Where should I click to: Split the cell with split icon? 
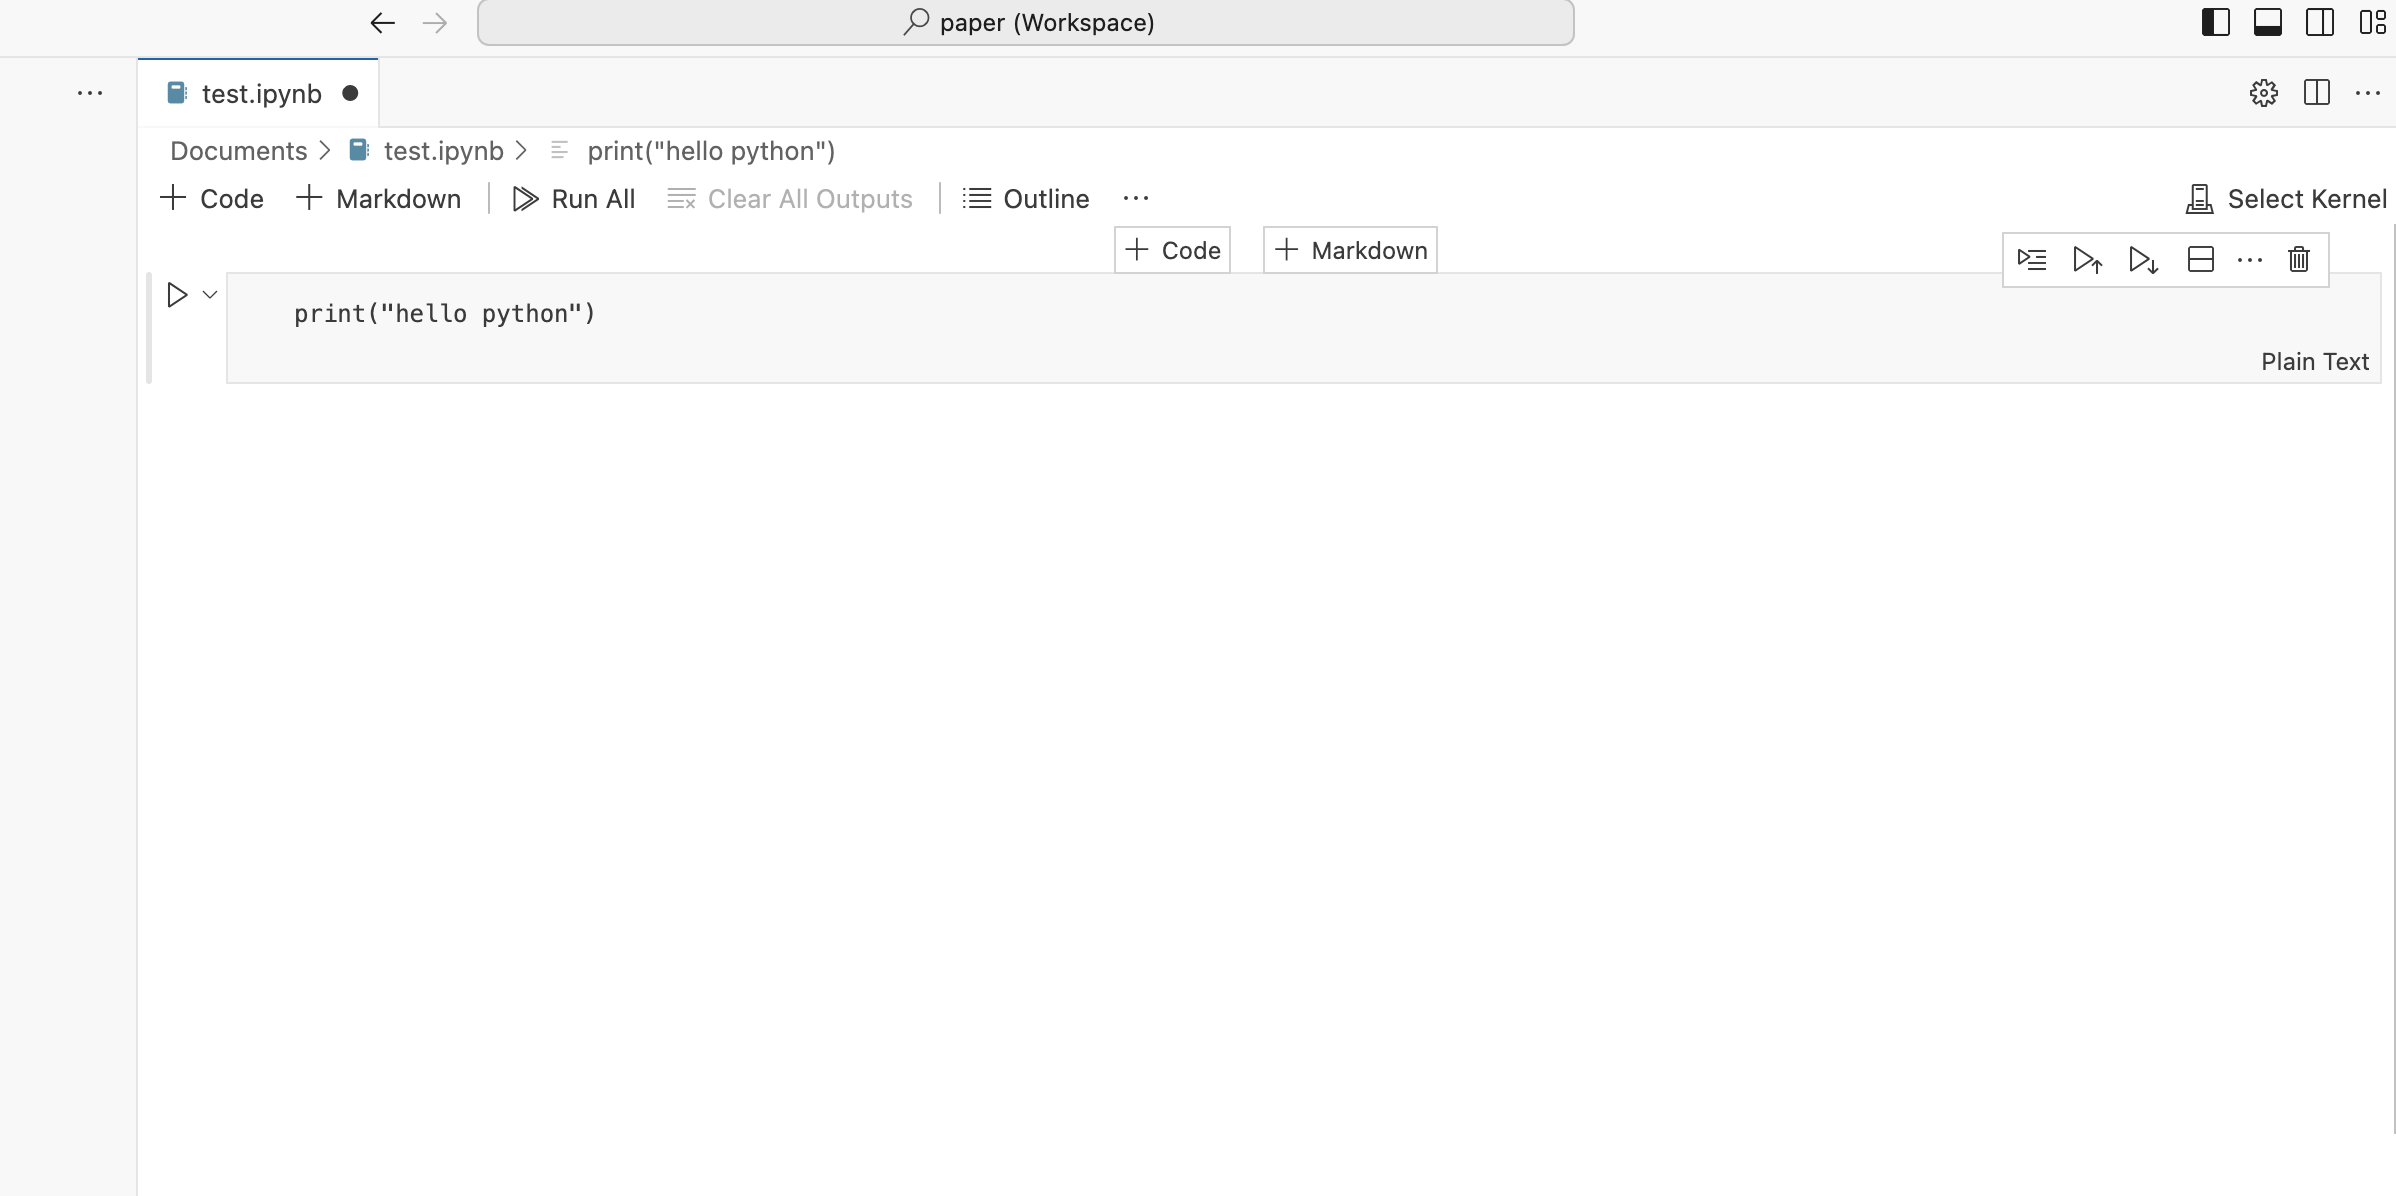[2200, 260]
